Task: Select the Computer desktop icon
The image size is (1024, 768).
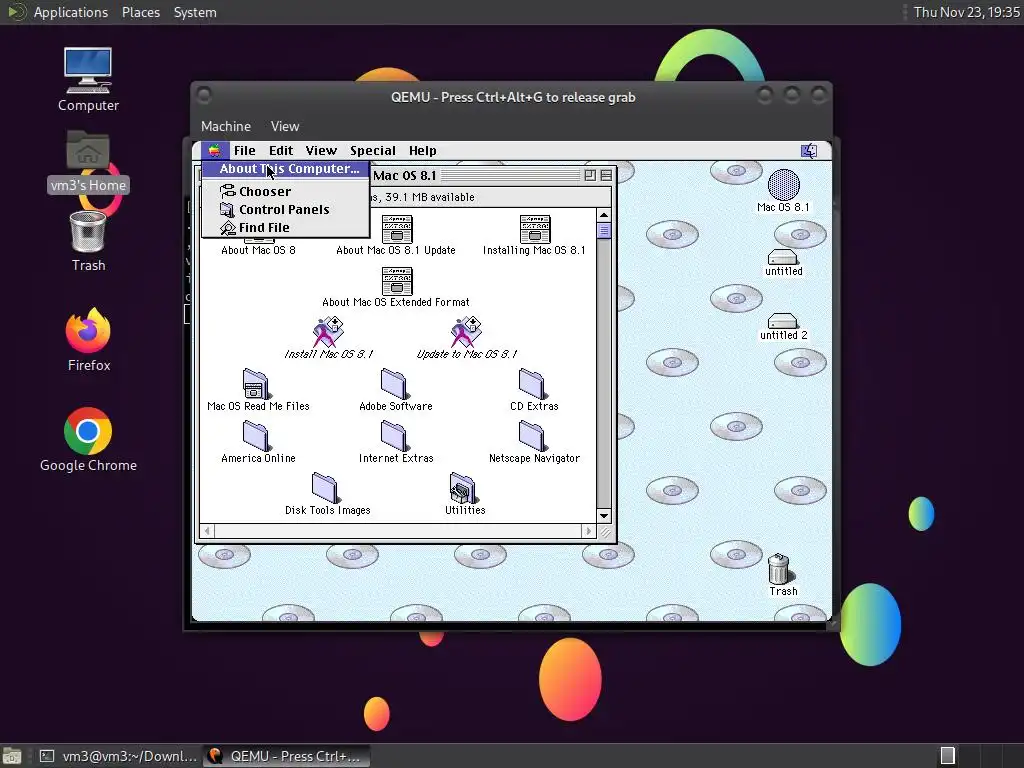Action: 88,80
